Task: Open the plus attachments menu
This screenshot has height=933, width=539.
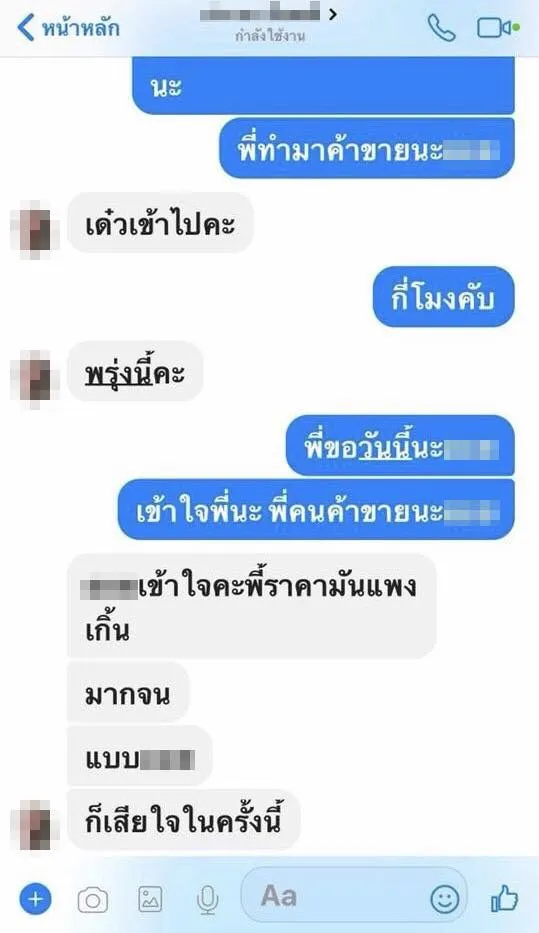Action: [35, 898]
